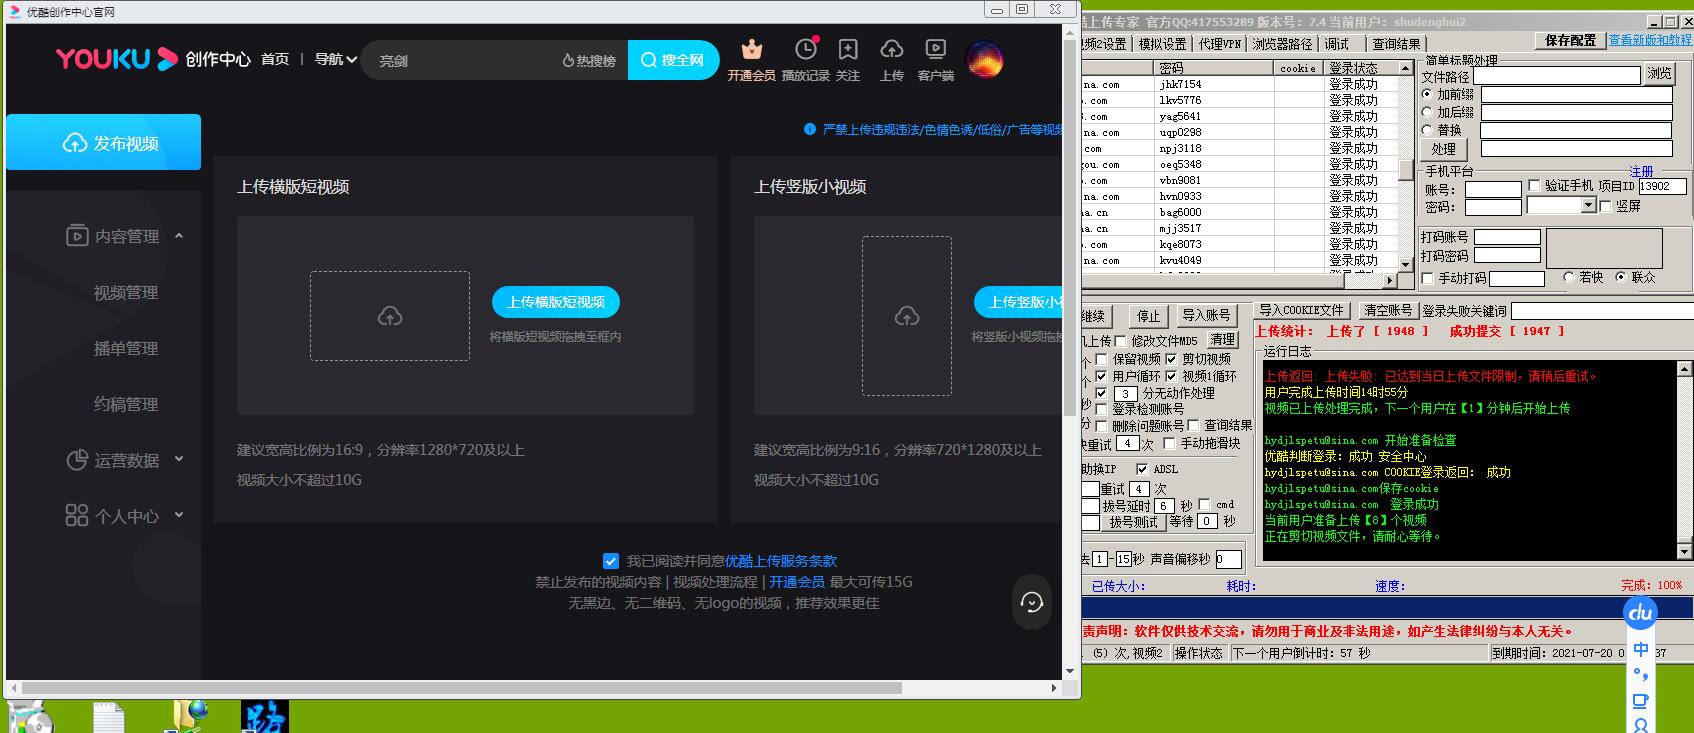Image resolution: width=1694 pixels, height=733 pixels.
Task: Open the 关注 bookmark icon
Action: (848, 49)
